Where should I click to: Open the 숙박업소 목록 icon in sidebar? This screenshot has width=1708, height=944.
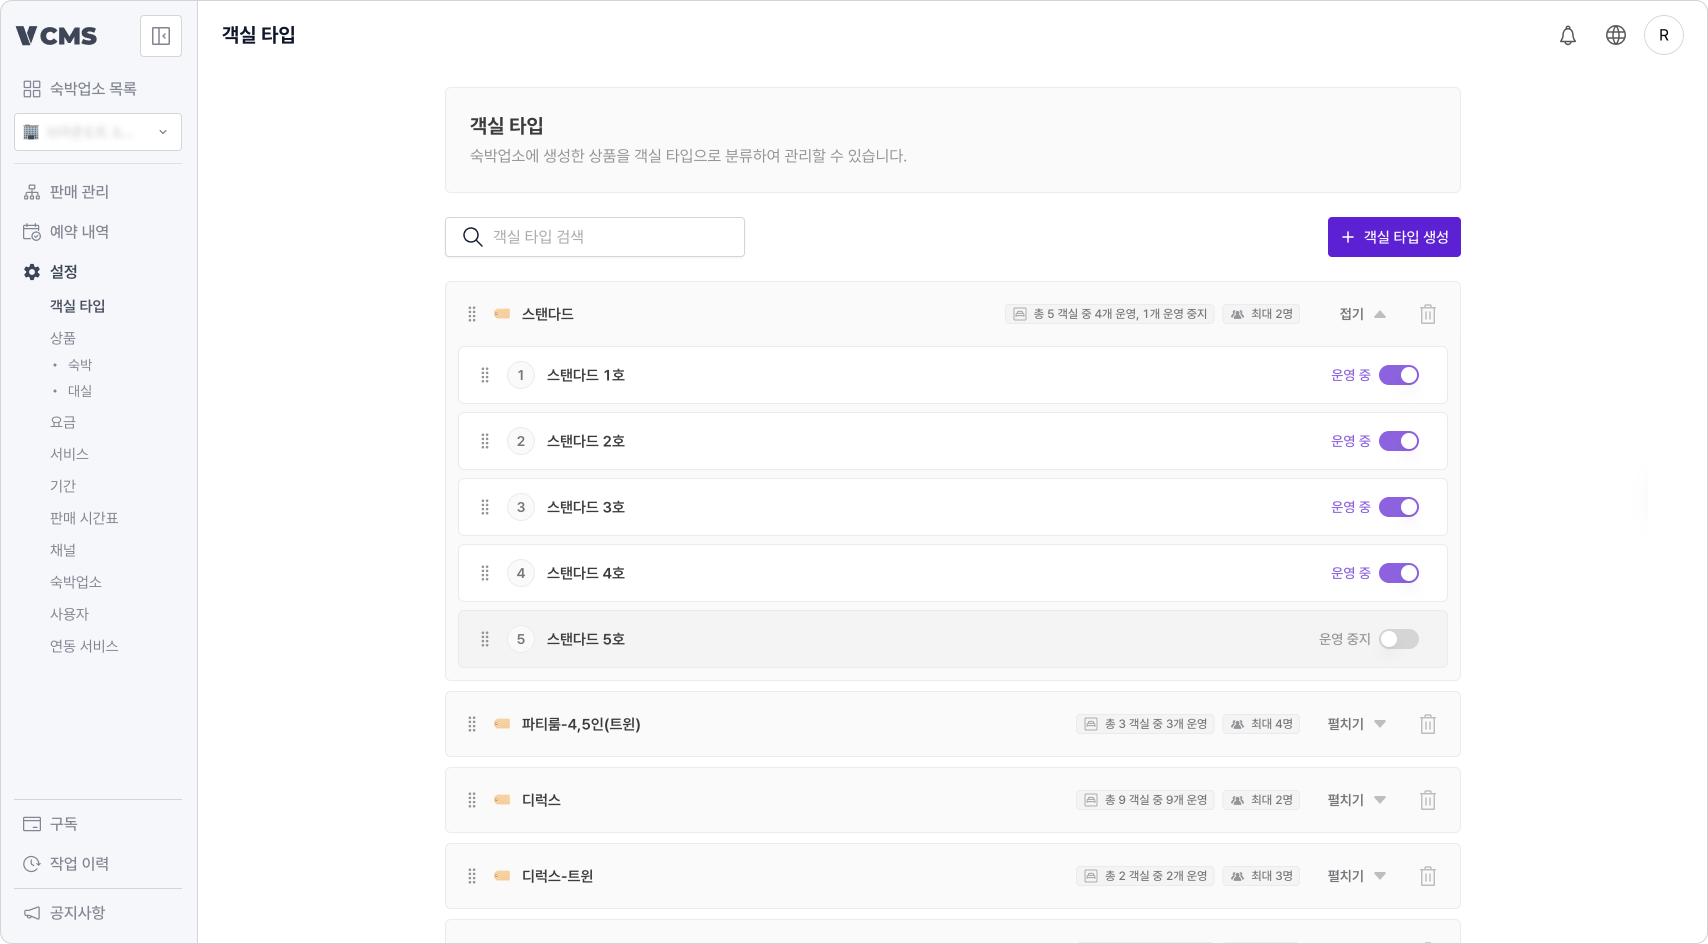[30, 88]
